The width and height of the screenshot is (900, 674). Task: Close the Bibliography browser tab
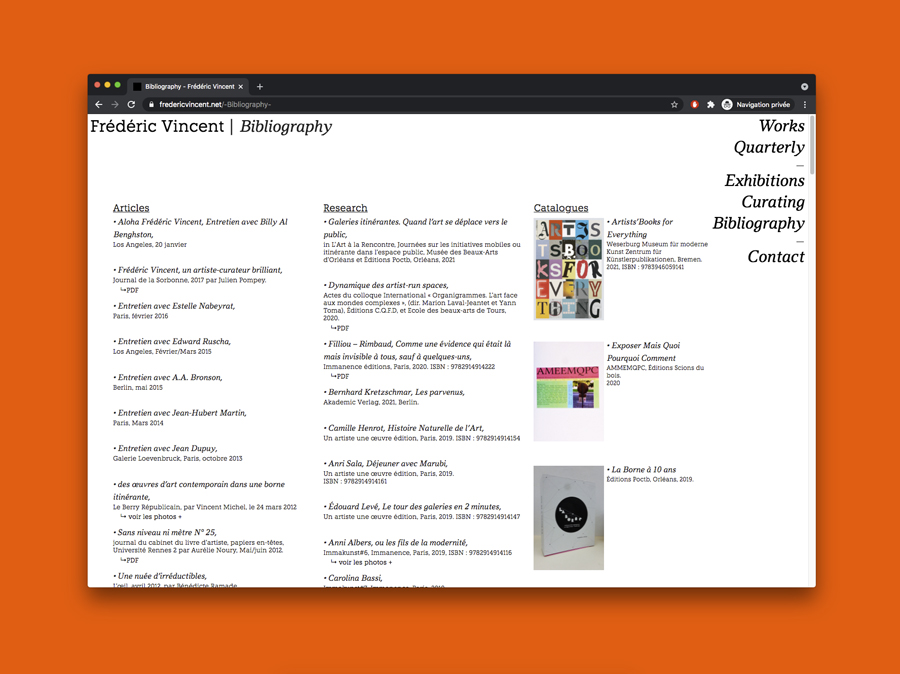coord(240,87)
